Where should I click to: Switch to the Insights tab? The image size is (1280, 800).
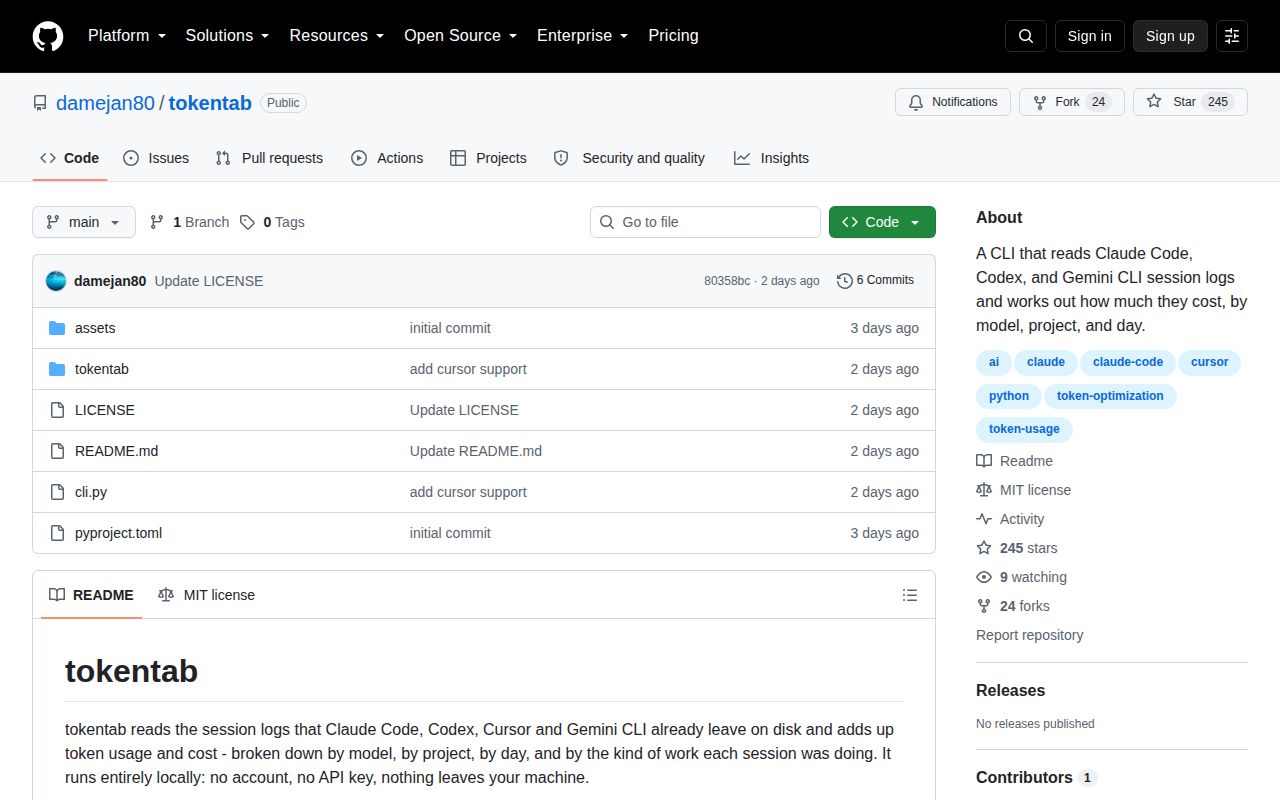(771, 158)
